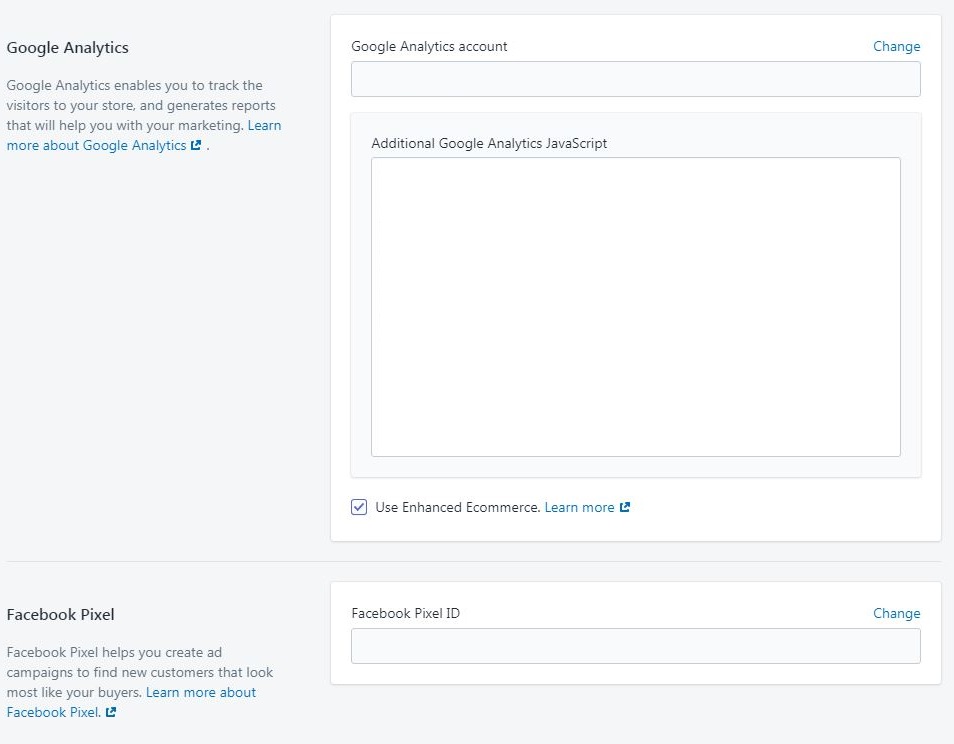Click the Use Enhanced Ecommerce label text
Screen dimensions: 954x744
[458, 507]
